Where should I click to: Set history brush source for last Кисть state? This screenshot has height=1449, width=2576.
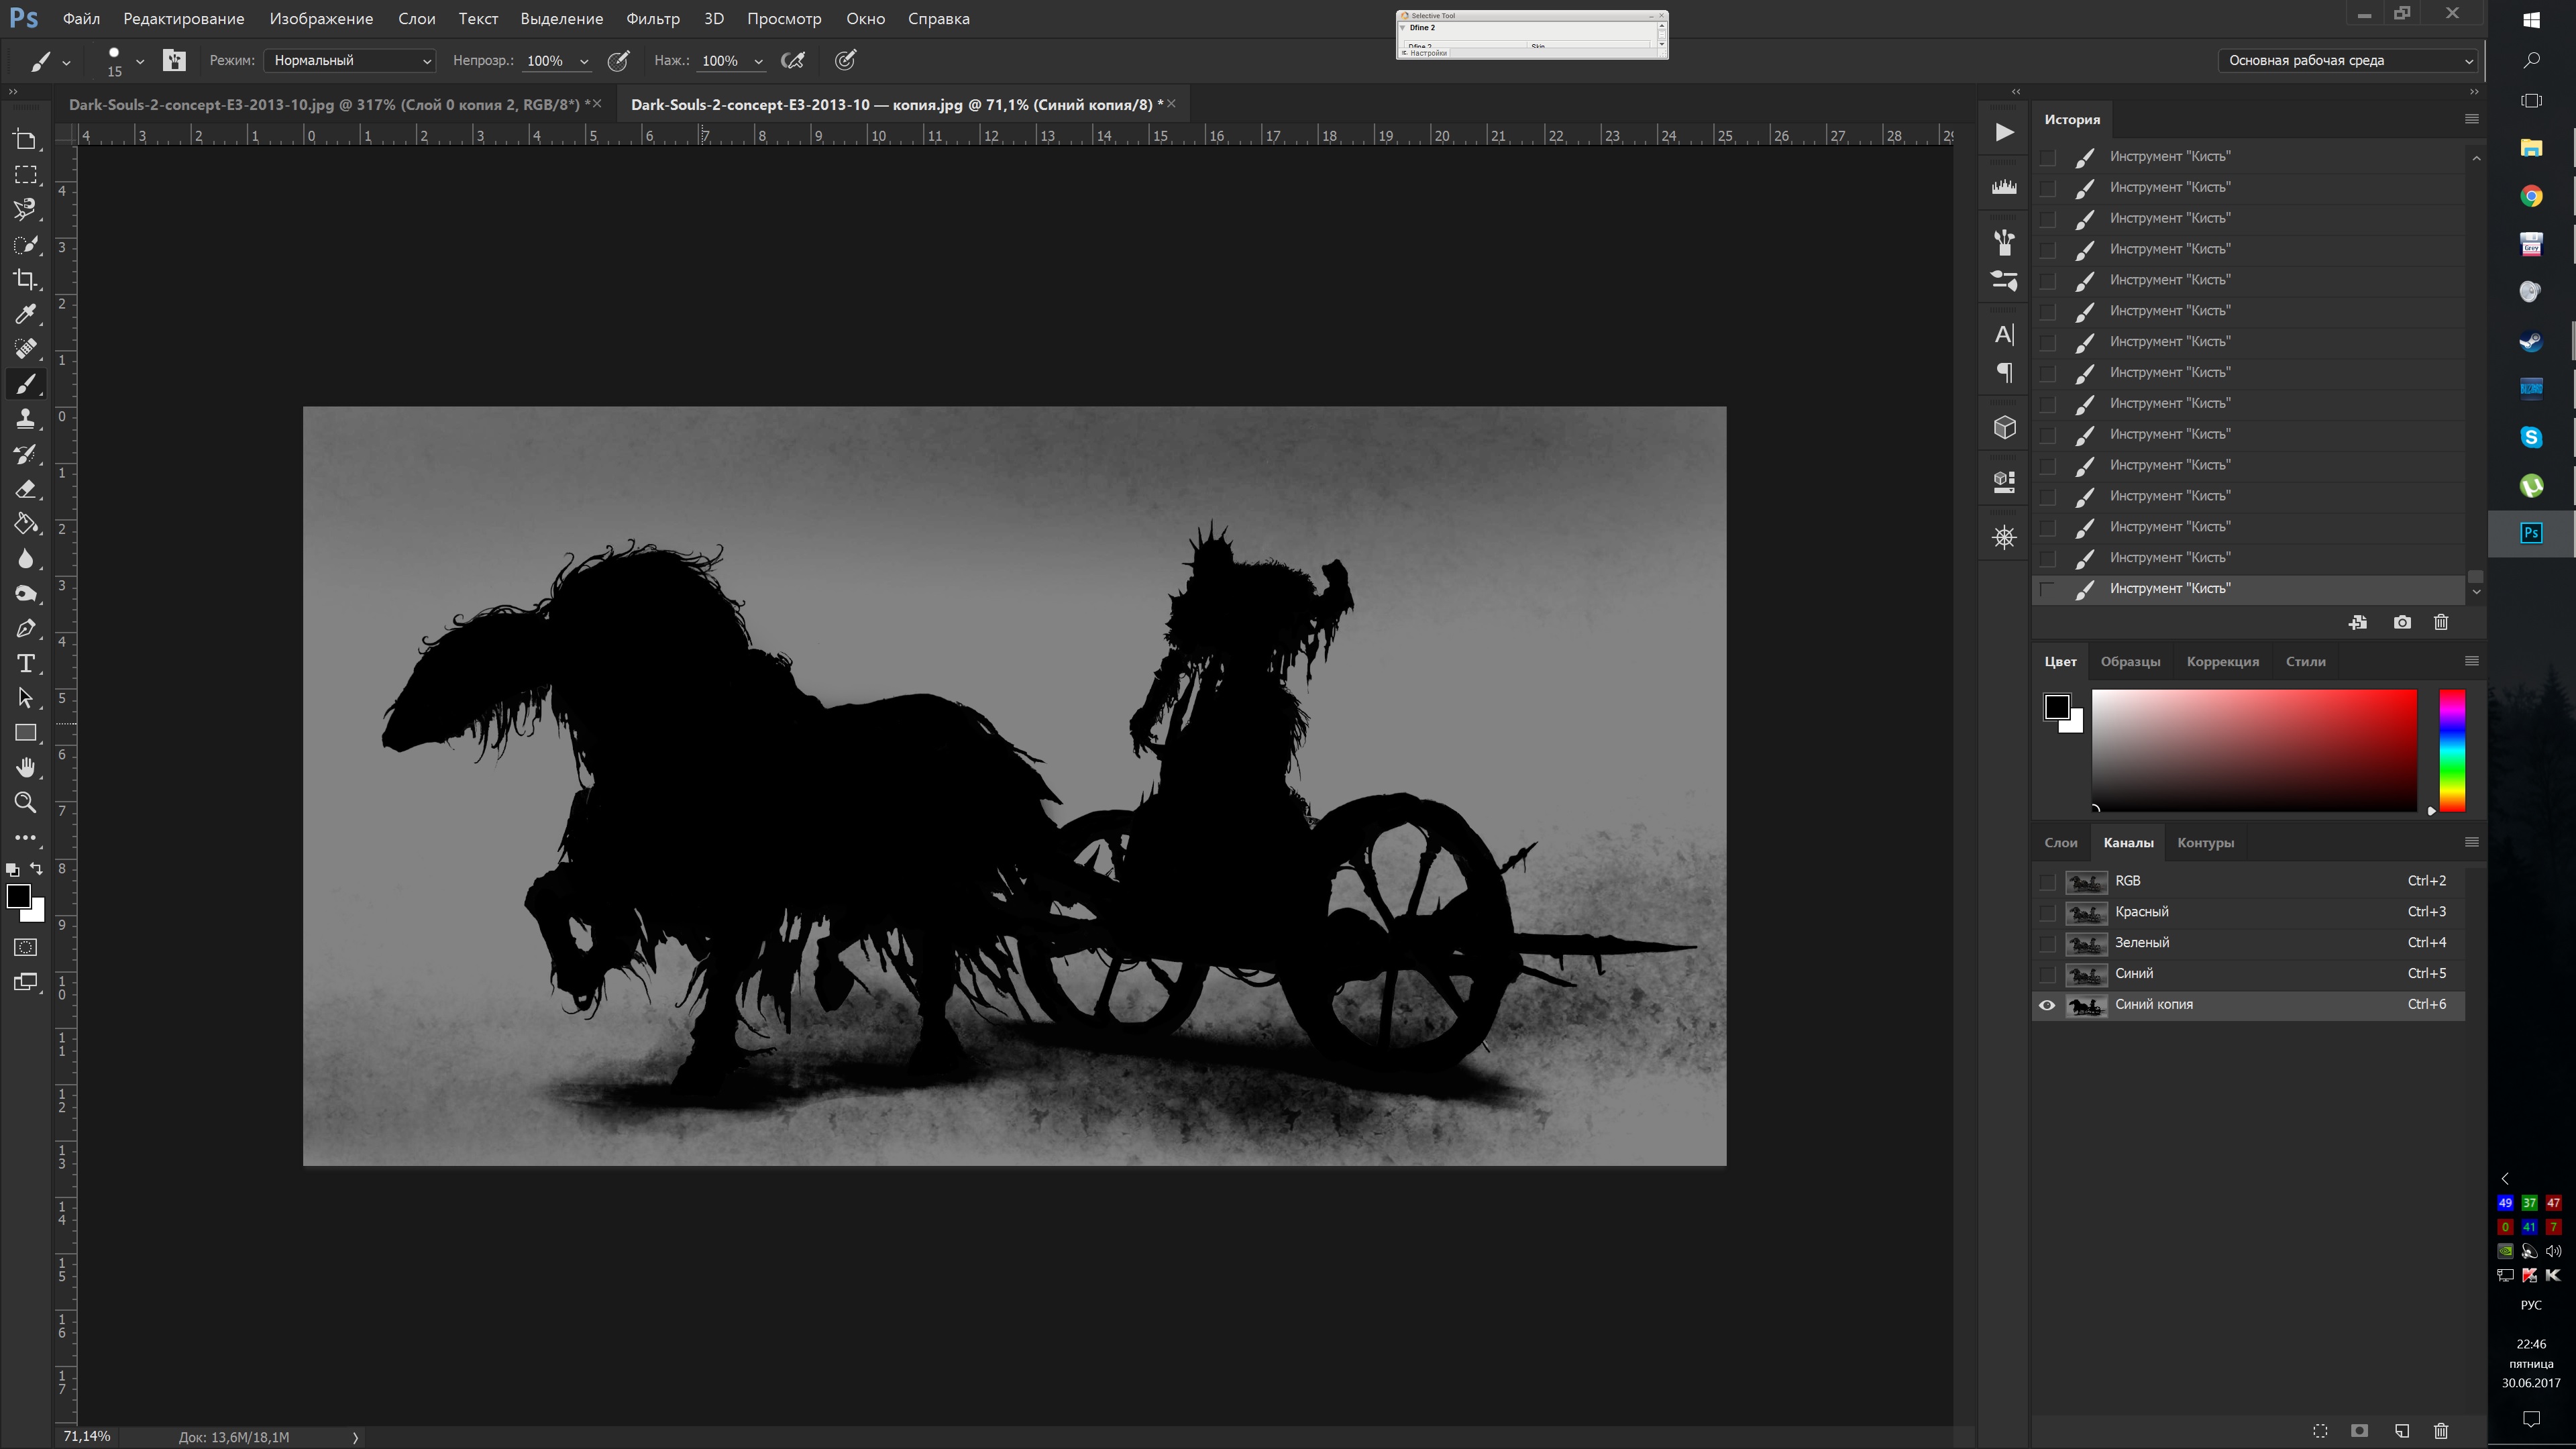(x=2047, y=589)
